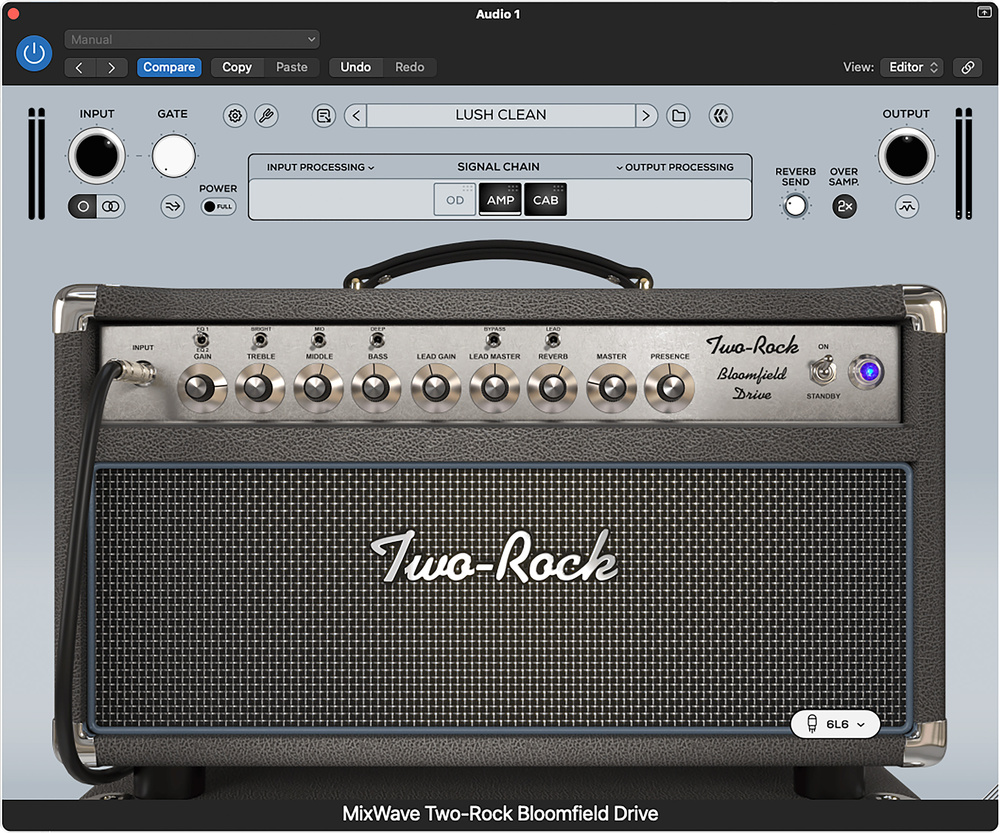Switch to the AMP signal chain block
Viewport: 1000px width, 833px height.
(501, 200)
